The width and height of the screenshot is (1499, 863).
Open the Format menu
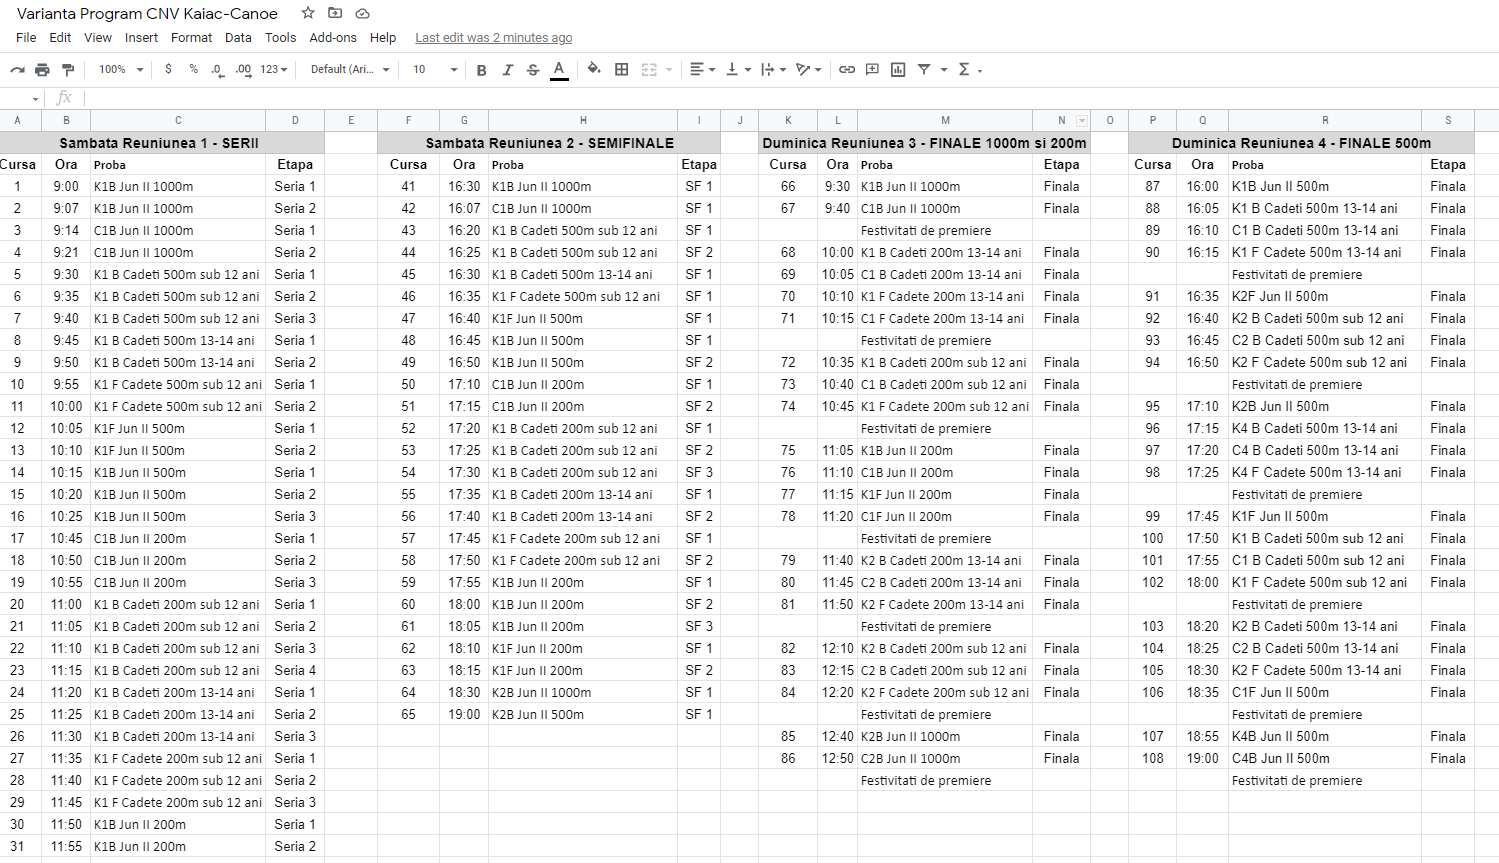click(x=191, y=37)
